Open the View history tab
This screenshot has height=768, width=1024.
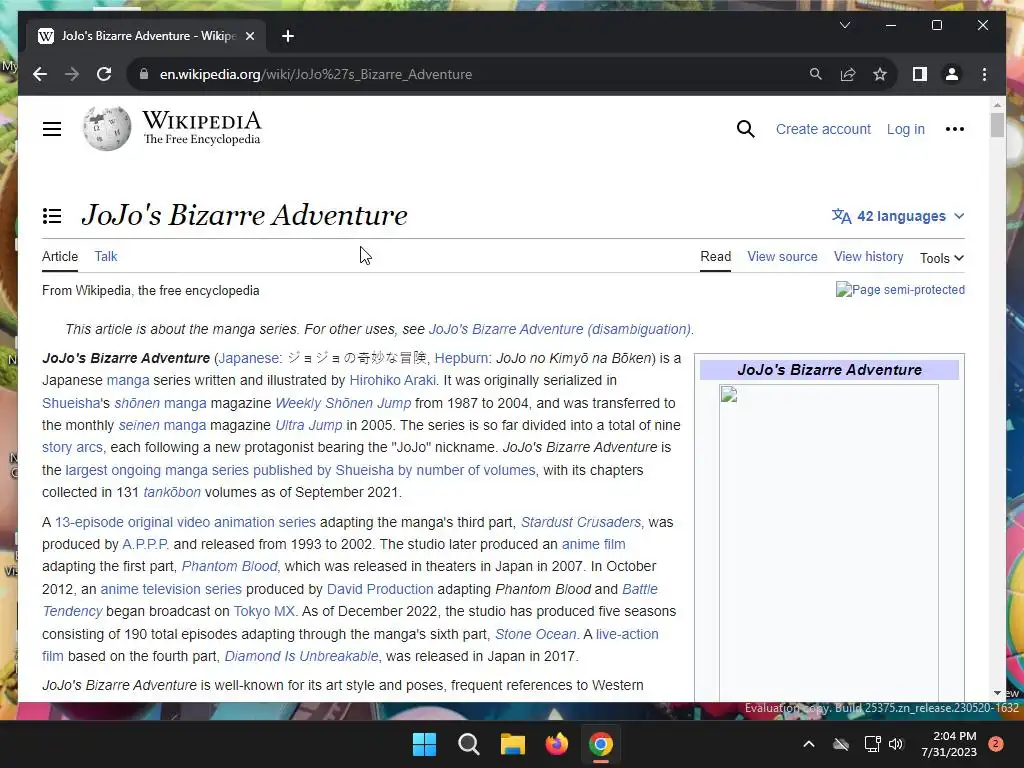[x=869, y=257]
